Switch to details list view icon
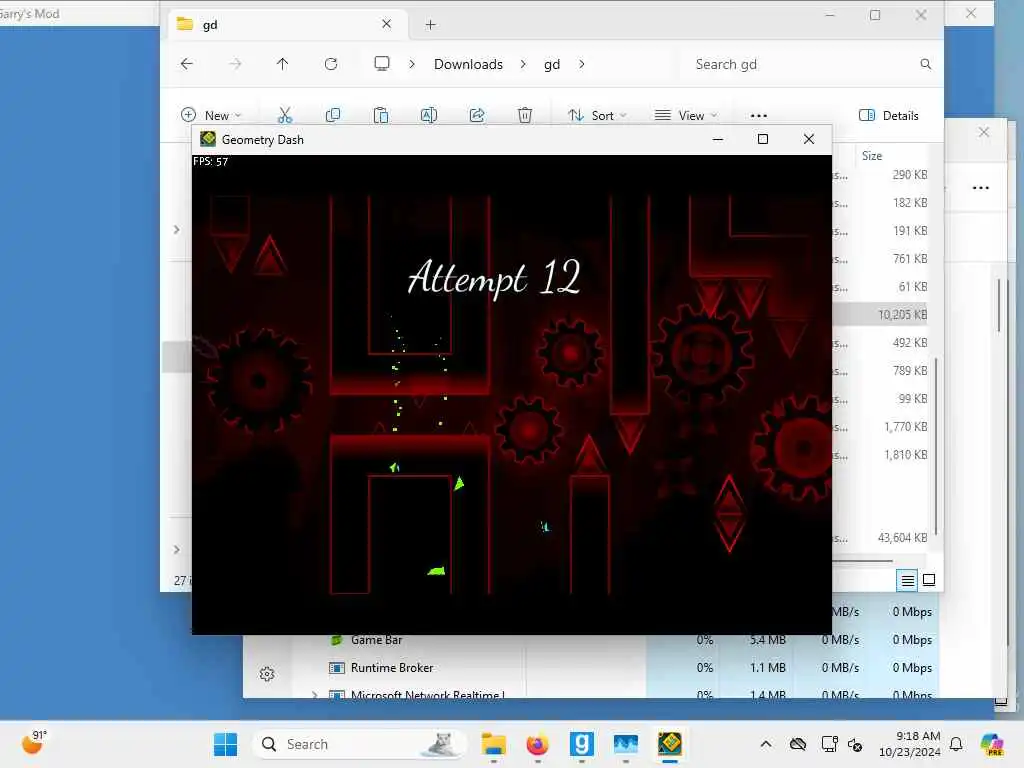1024x768 pixels. coord(907,580)
